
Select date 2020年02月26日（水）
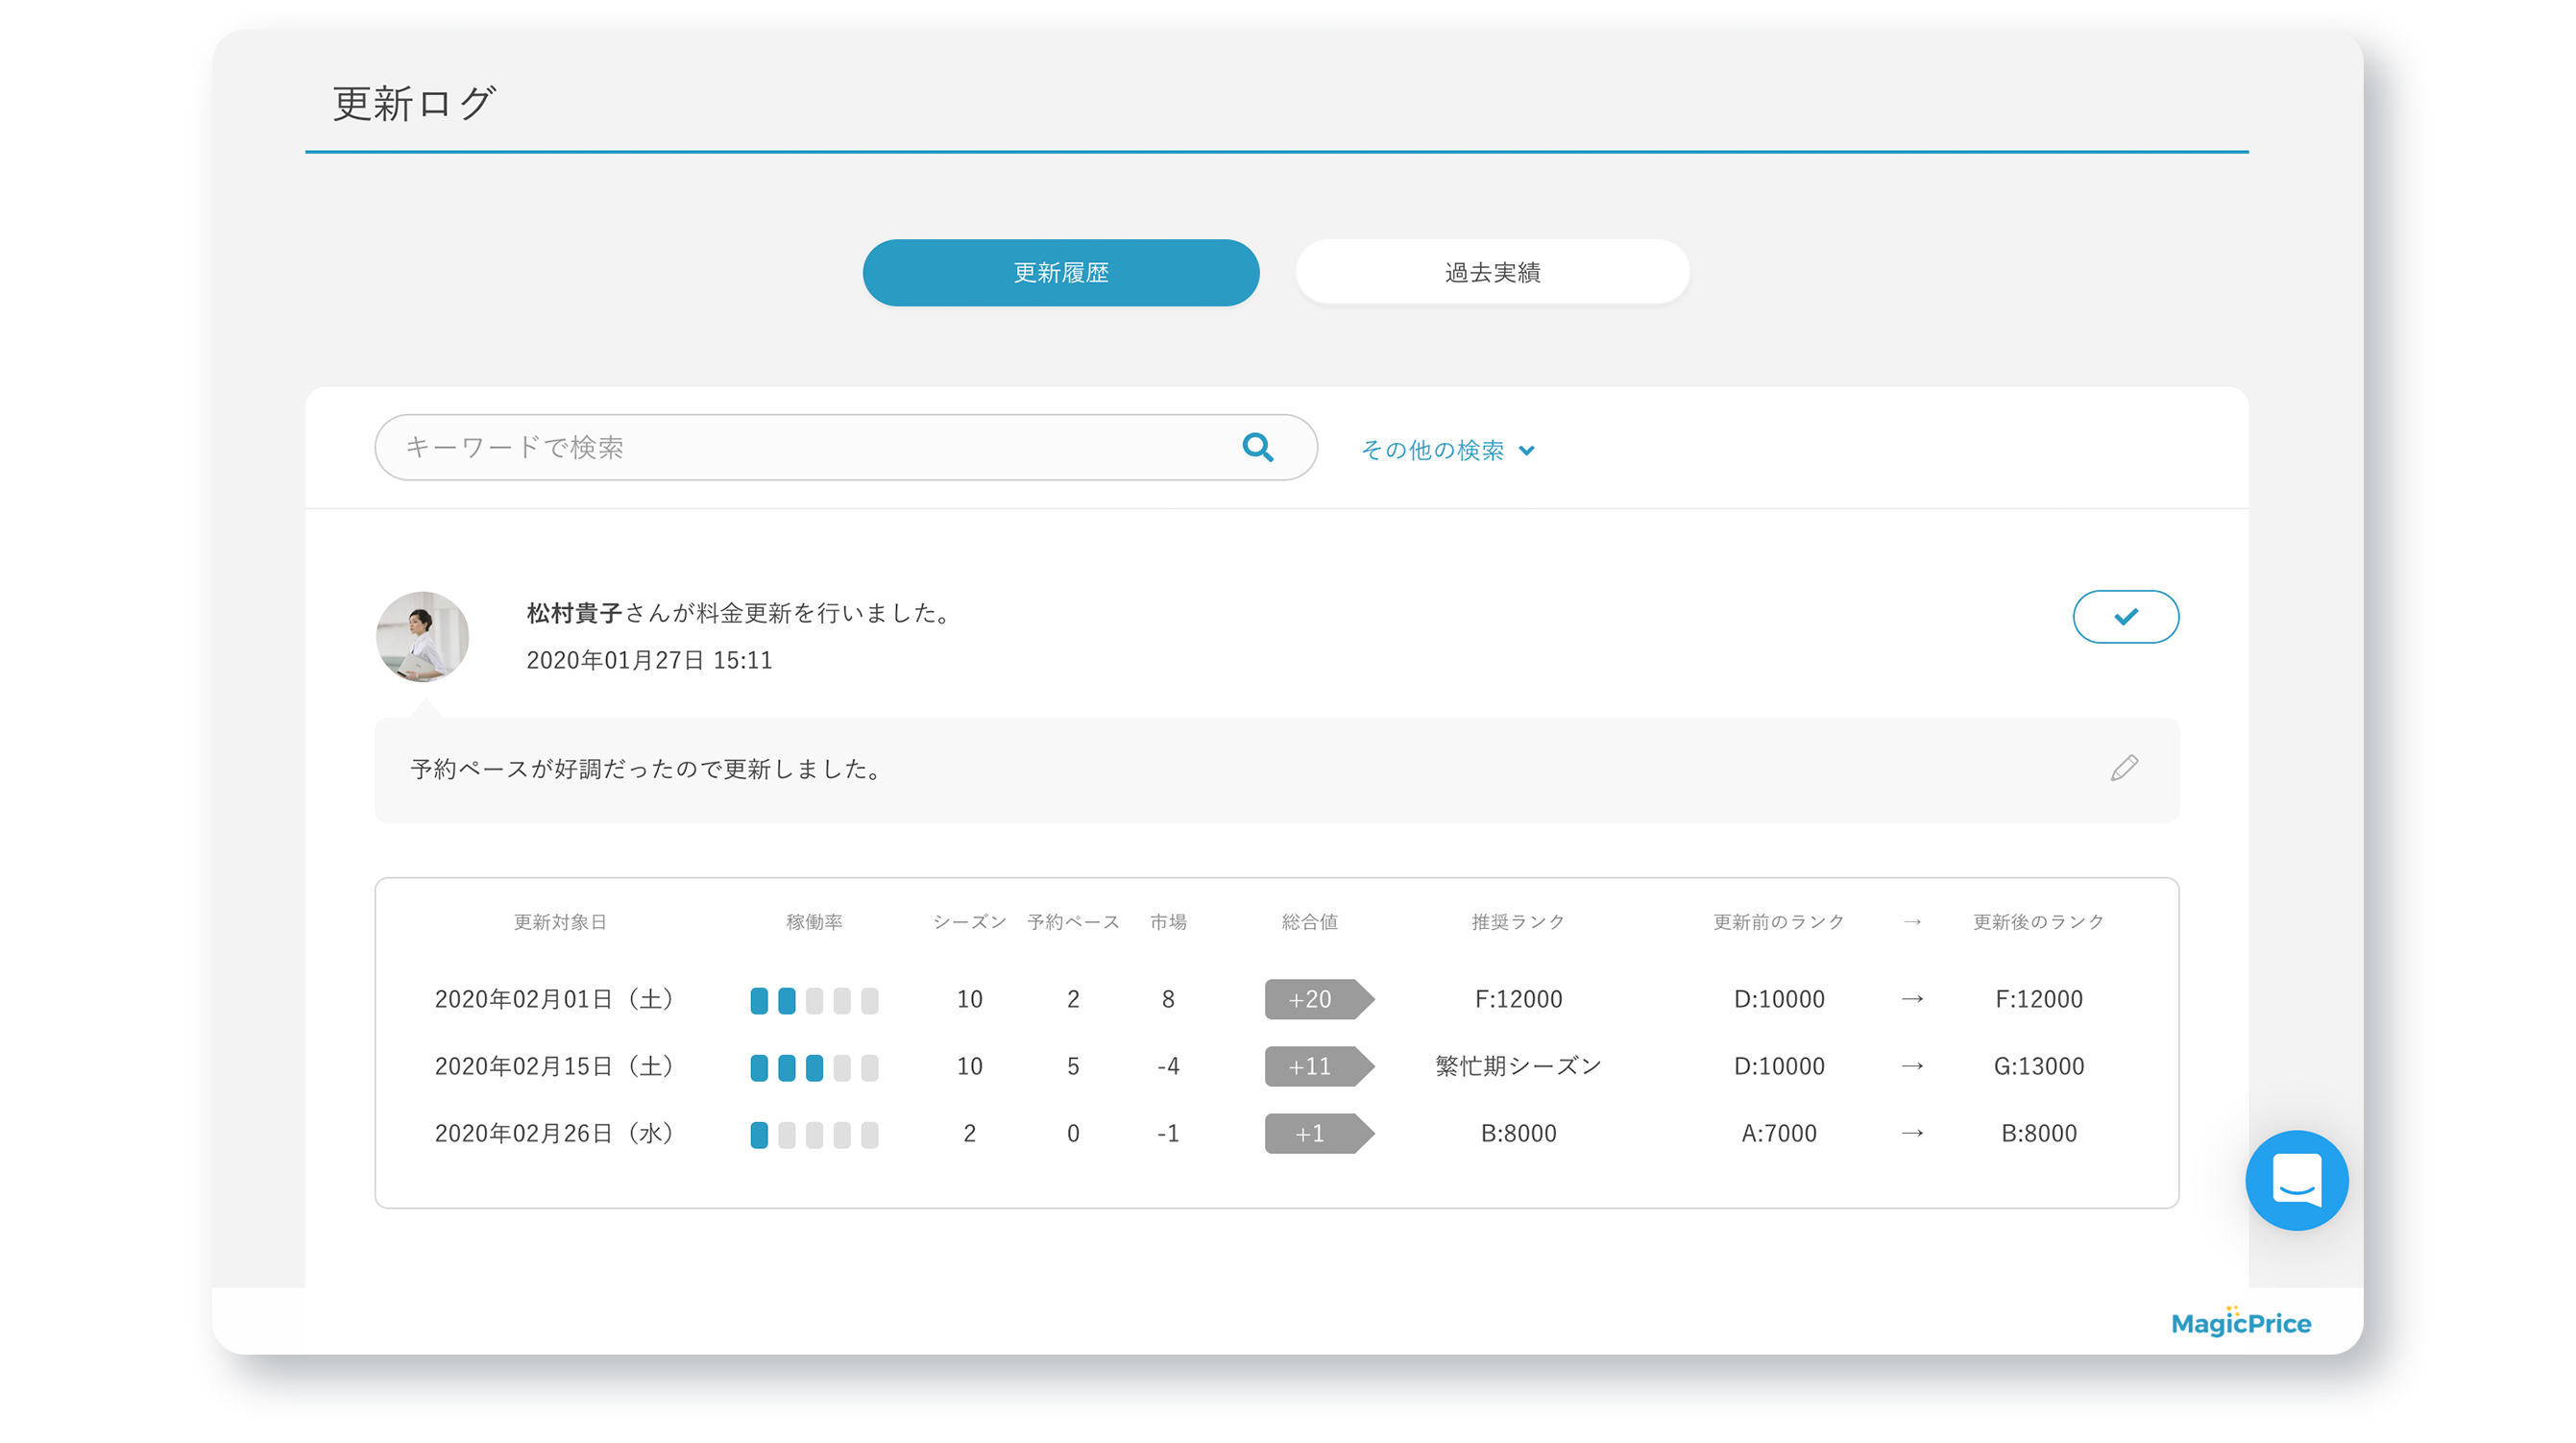(557, 1133)
